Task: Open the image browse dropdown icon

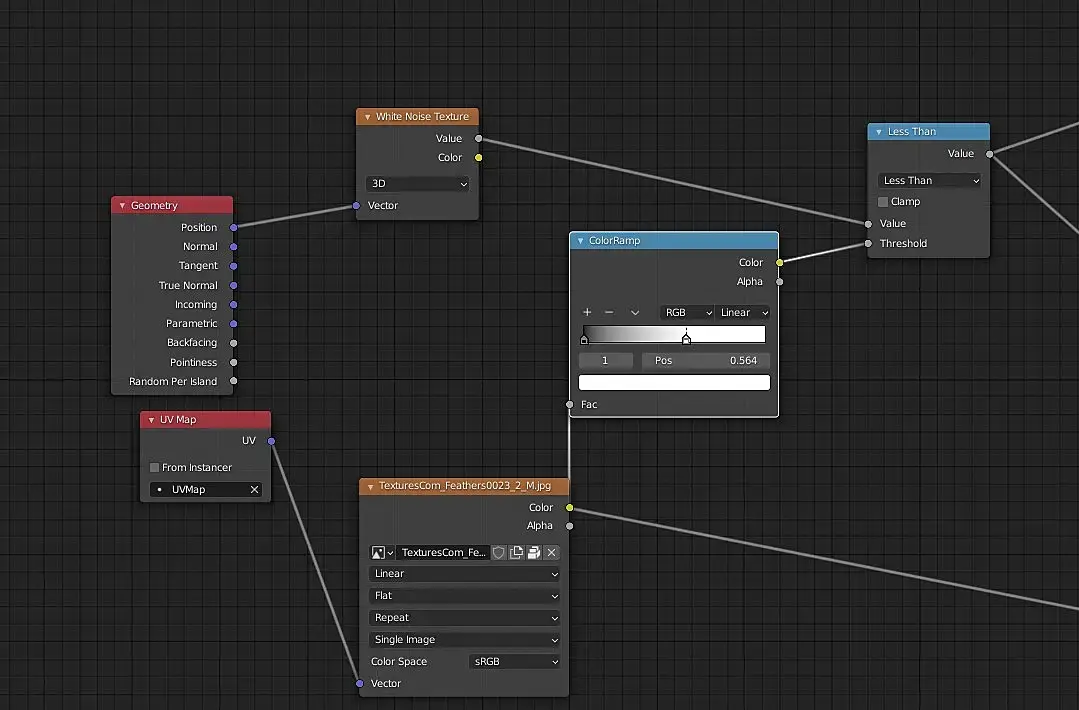Action: [x=382, y=552]
